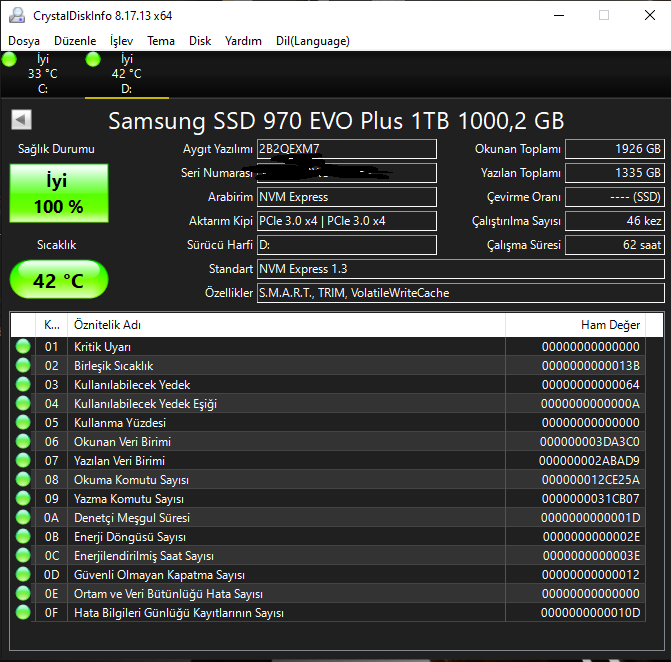Click raw value 000000003DA3C0
Image resolution: width=671 pixels, height=662 pixels.
[x=589, y=442]
